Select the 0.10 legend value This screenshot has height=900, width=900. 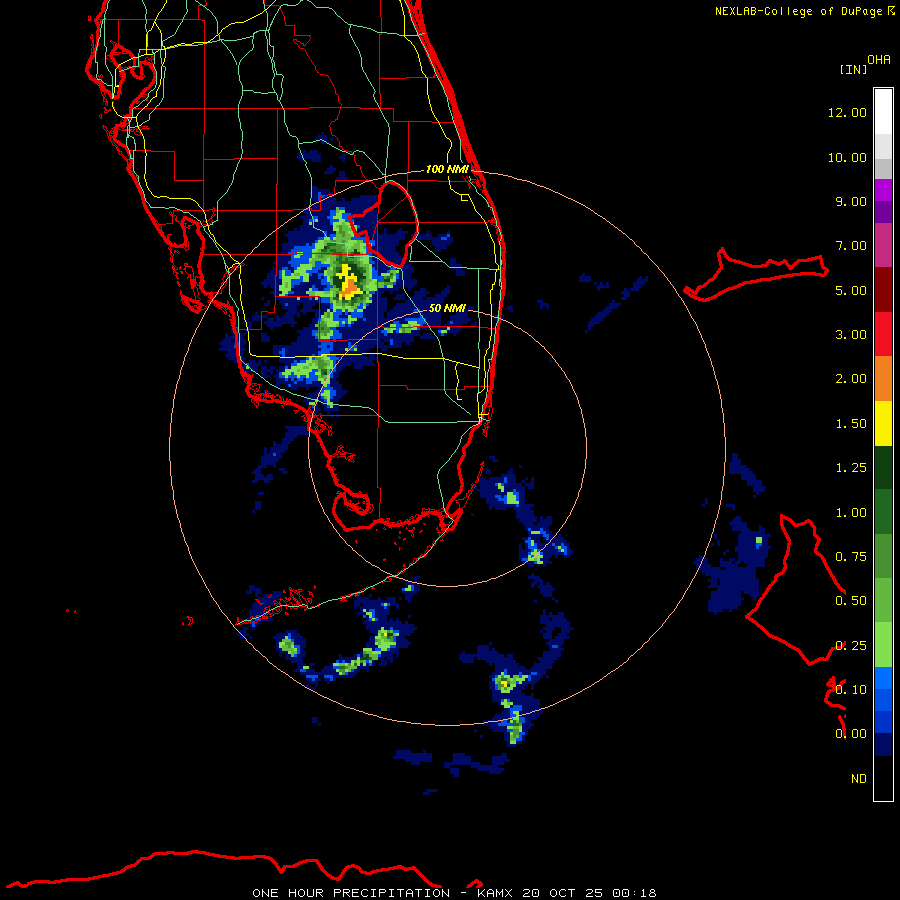pyautogui.click(x=851, y=690)
